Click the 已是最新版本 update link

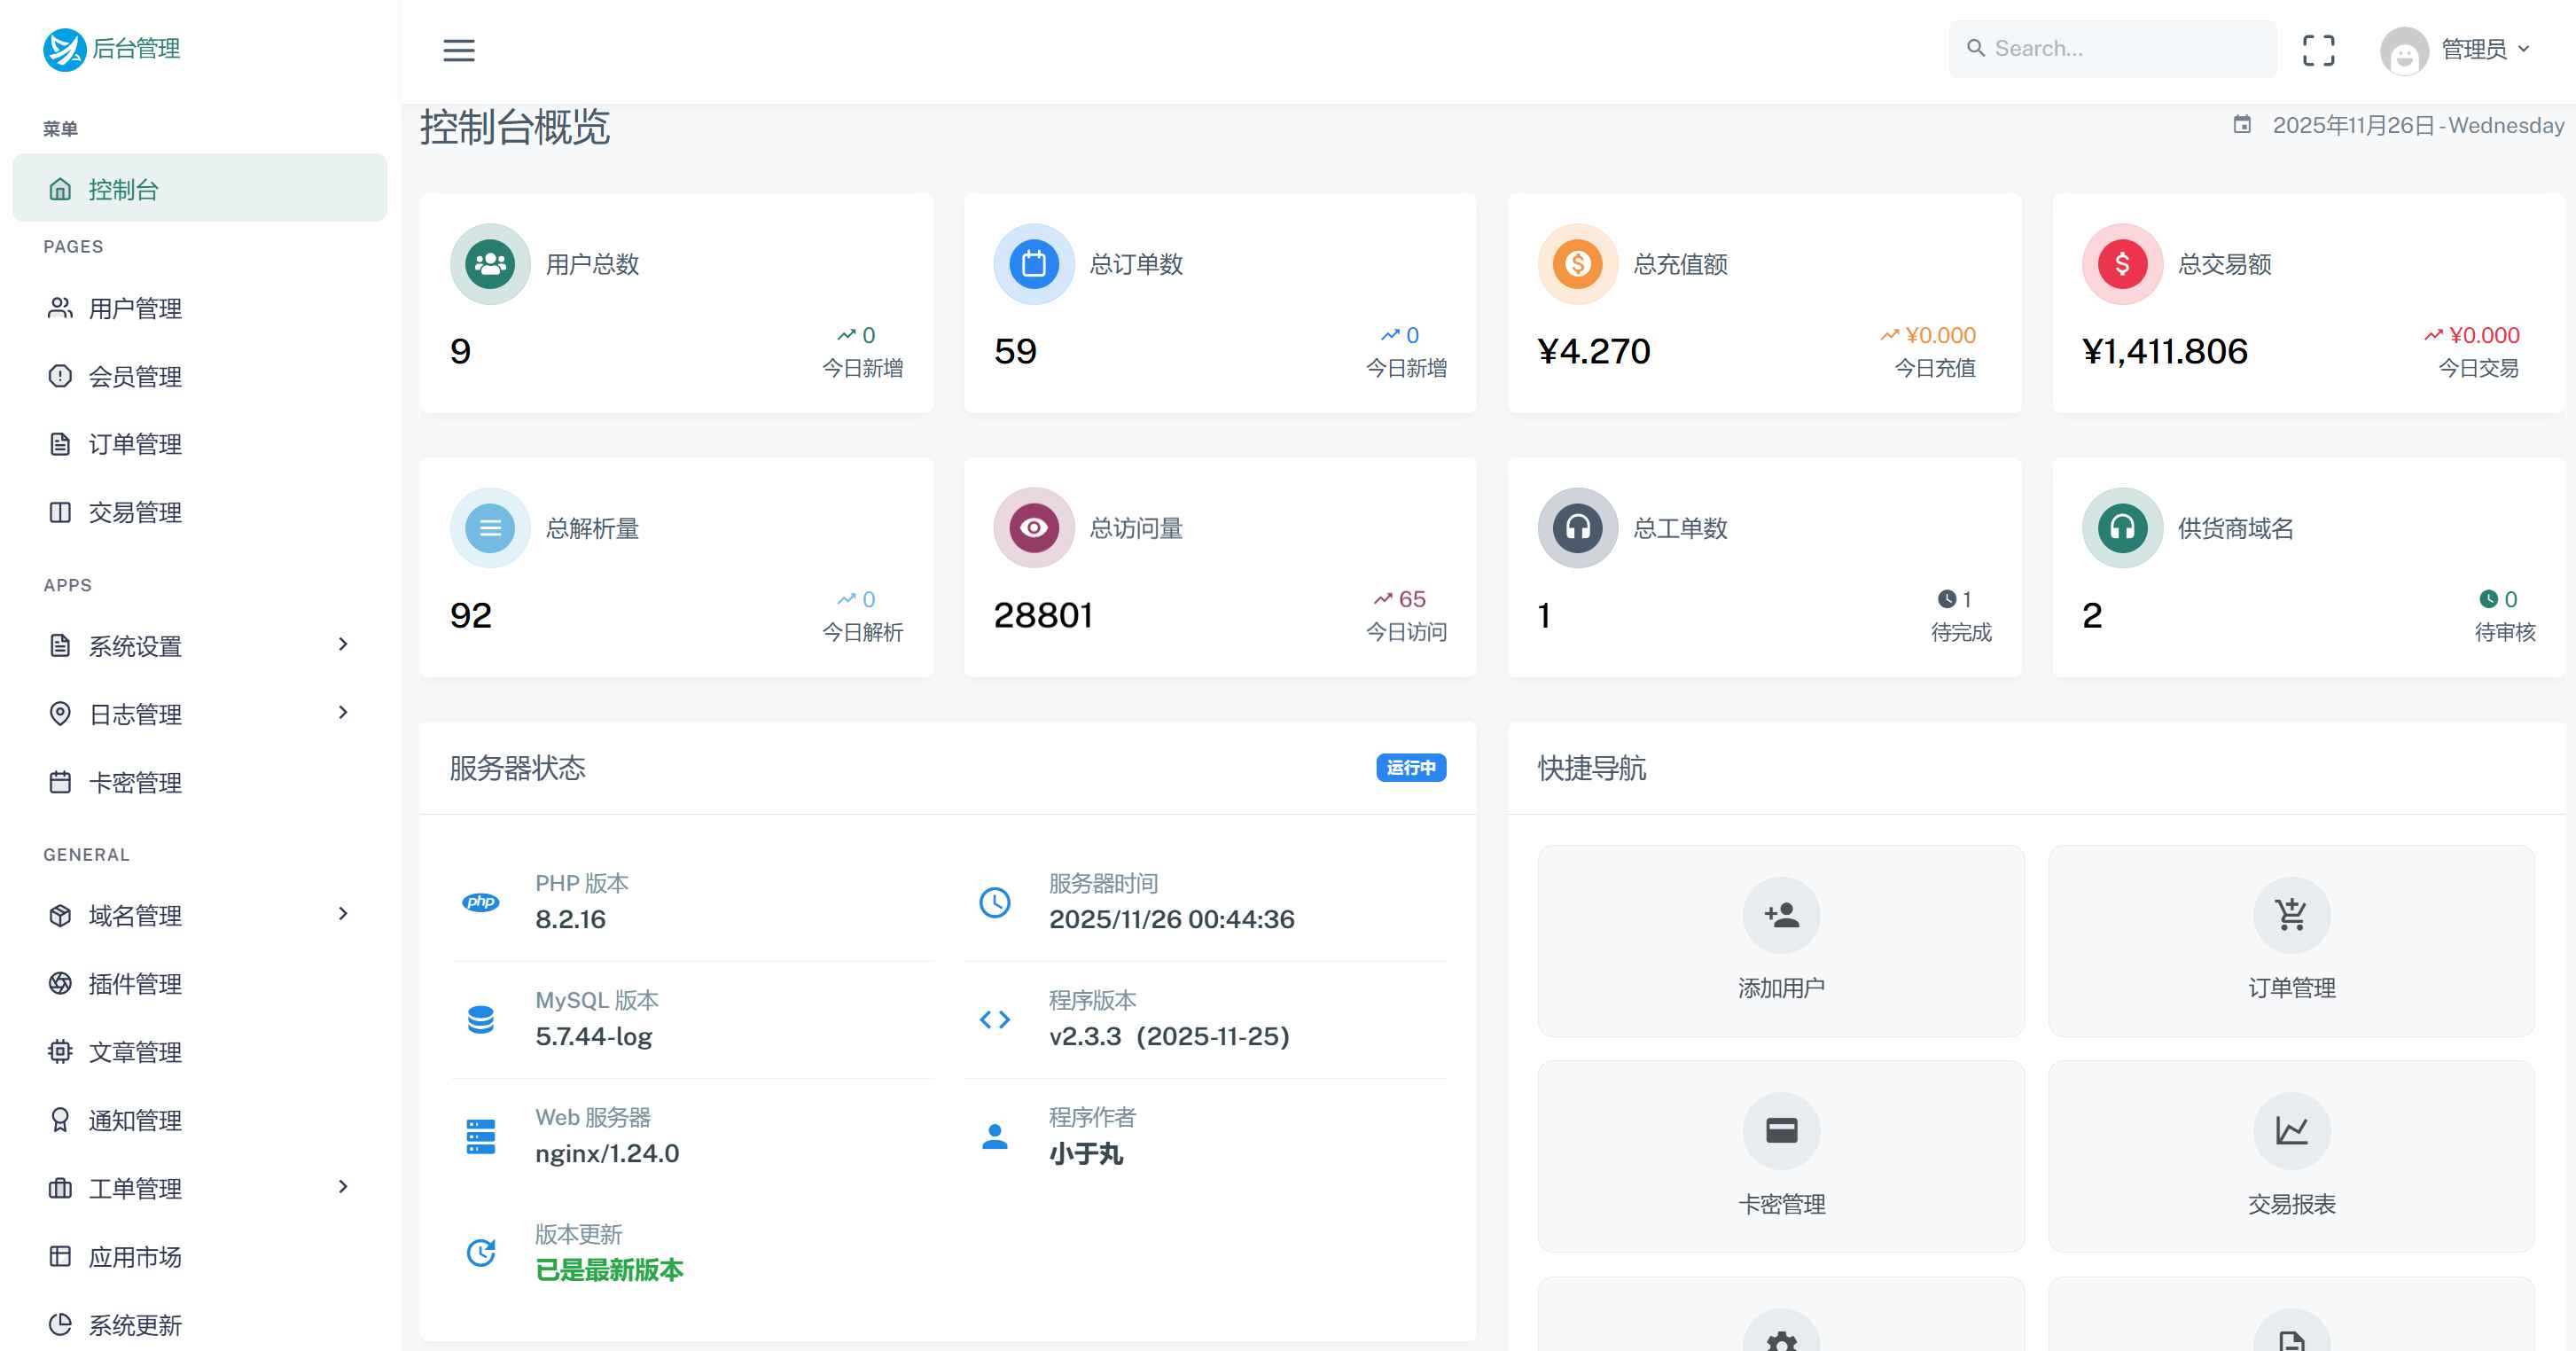tap(608, 1270)
